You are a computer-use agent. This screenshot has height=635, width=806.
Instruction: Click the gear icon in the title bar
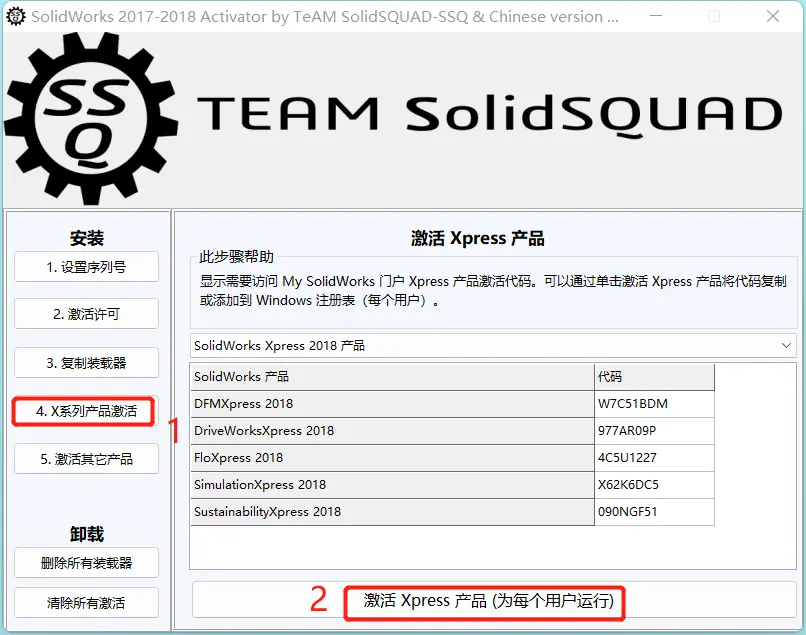pos(15,16)
